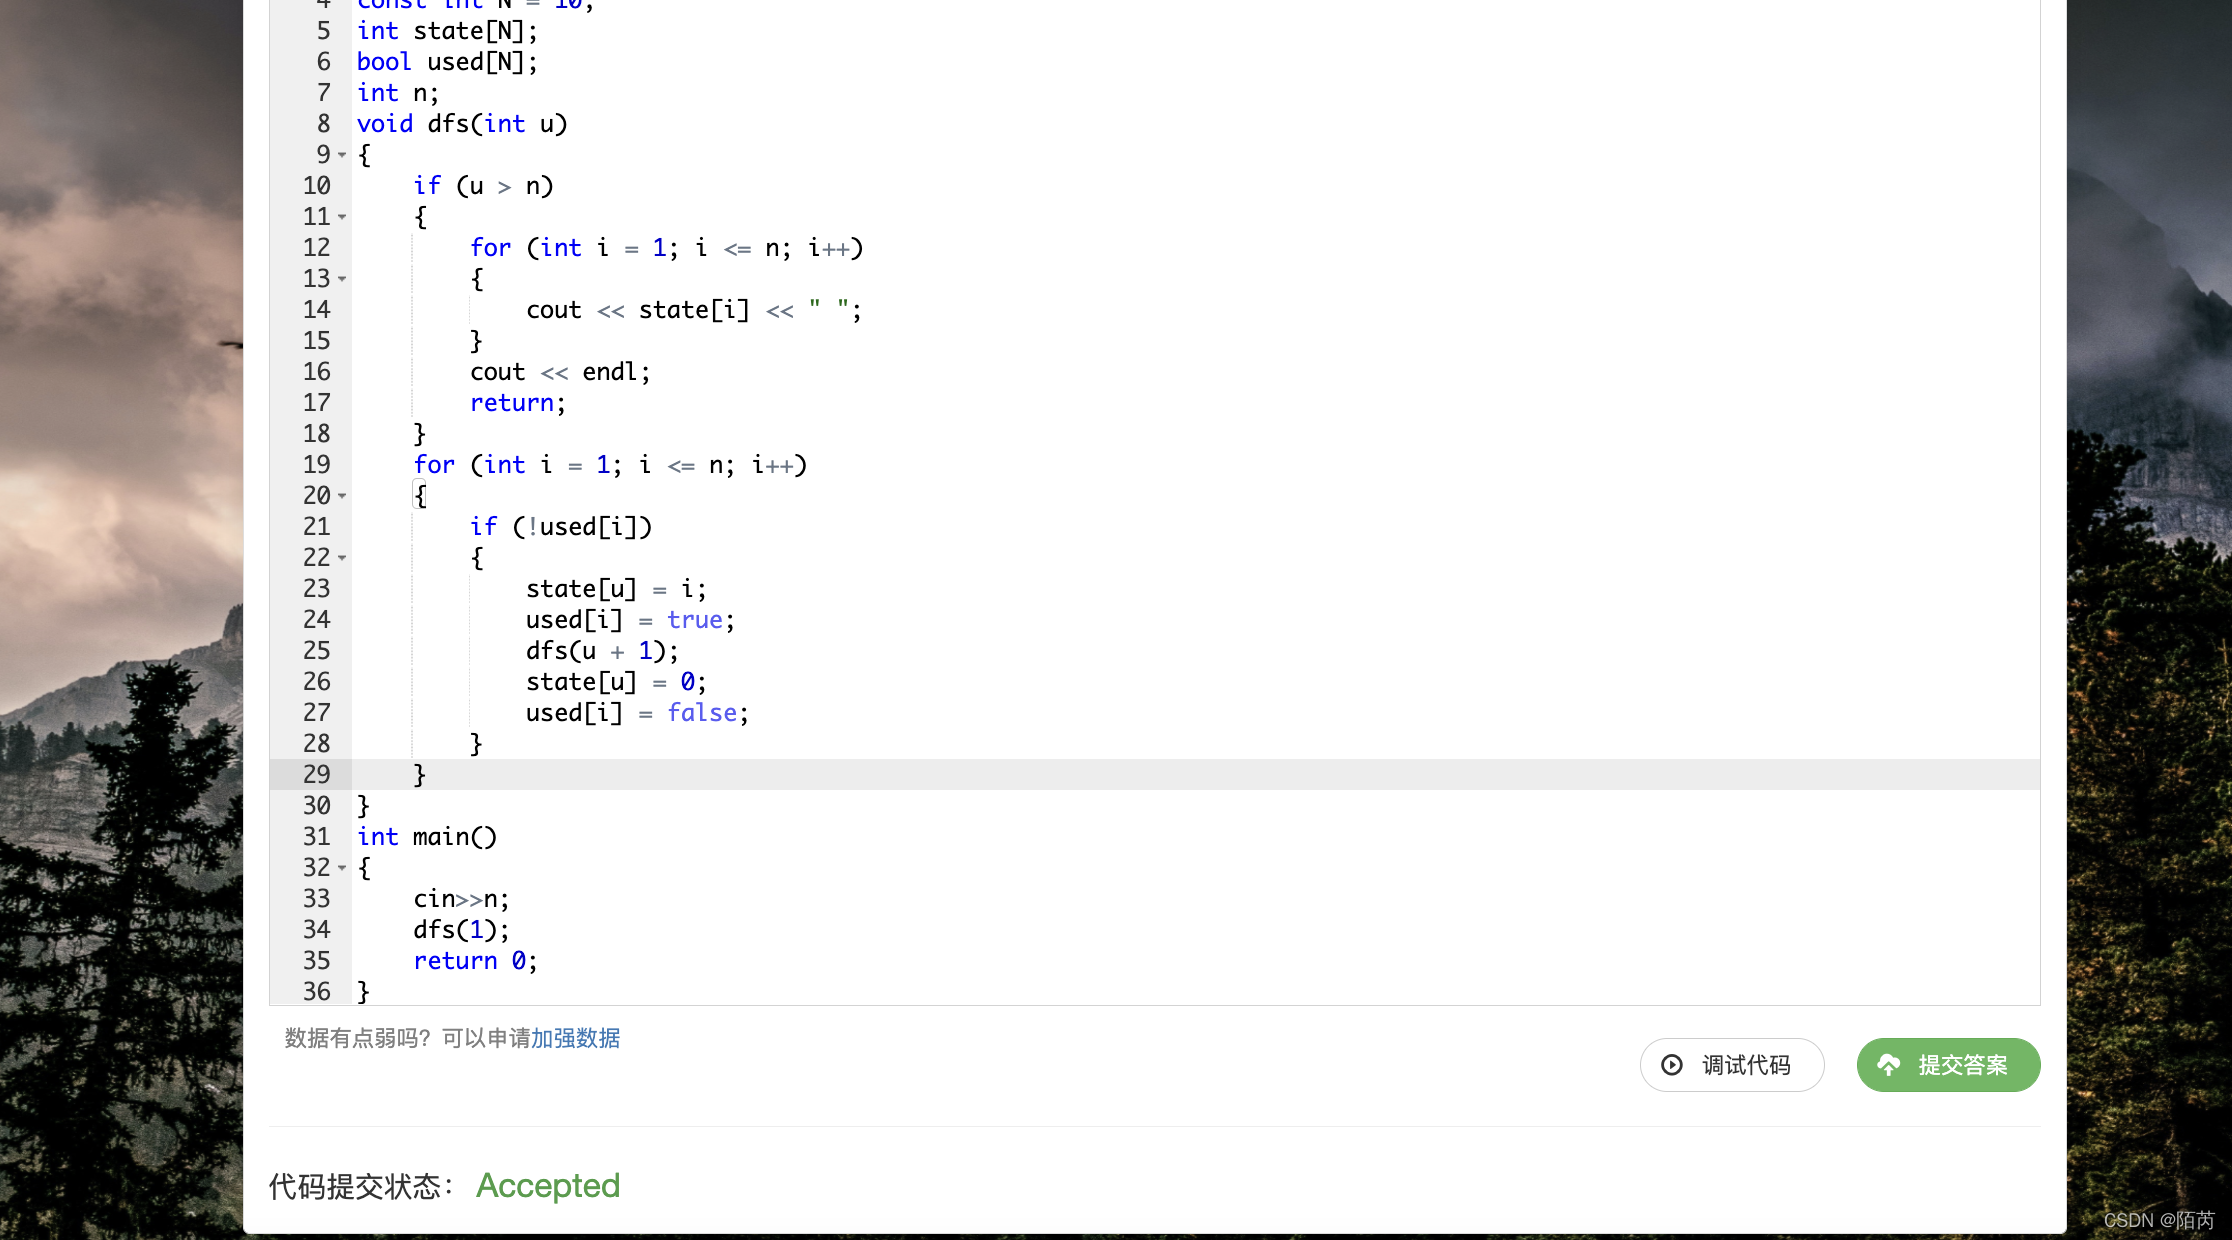Click the 代码提交状态 label

pos(360,1187)
